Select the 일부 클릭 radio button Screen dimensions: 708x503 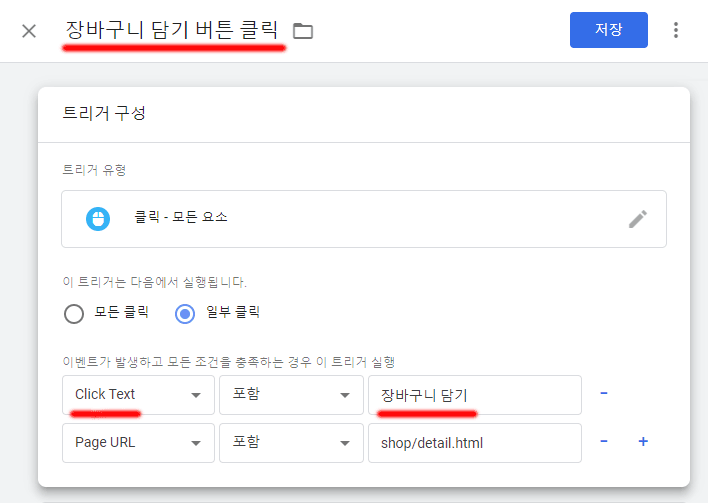(185, 314)
